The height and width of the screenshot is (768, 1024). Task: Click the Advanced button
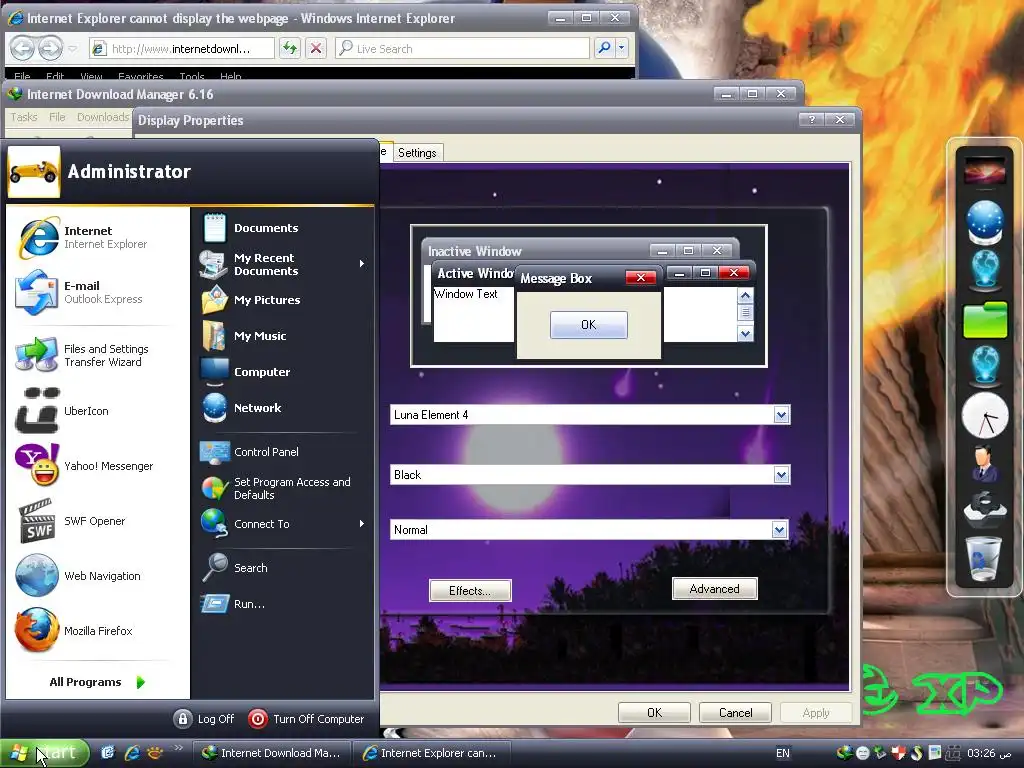pos(714,588)
